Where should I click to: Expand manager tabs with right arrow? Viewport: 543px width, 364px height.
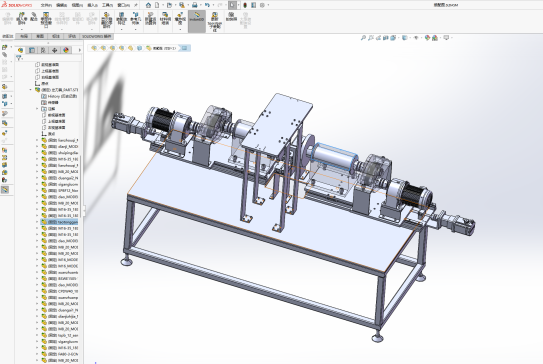[80, 50]
